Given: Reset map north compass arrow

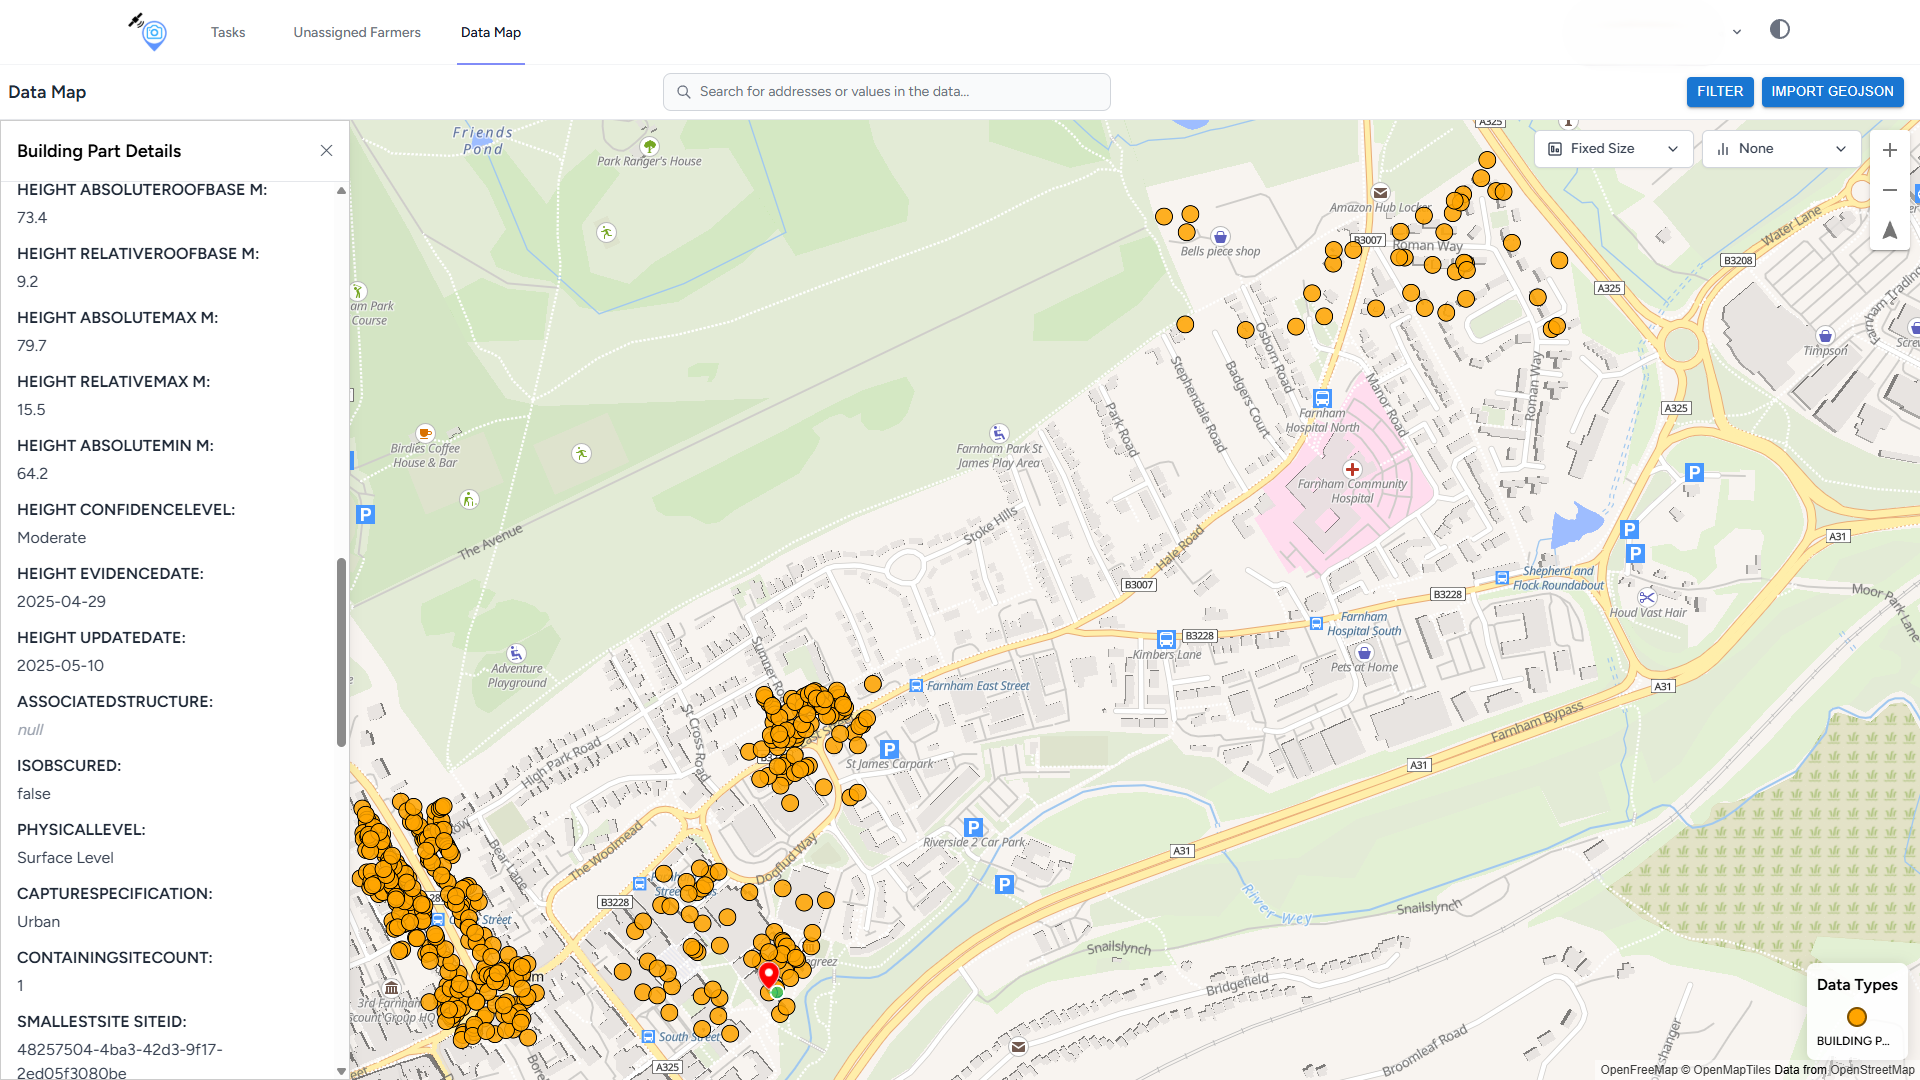Looking at the screenshot, I should 1889,231.
